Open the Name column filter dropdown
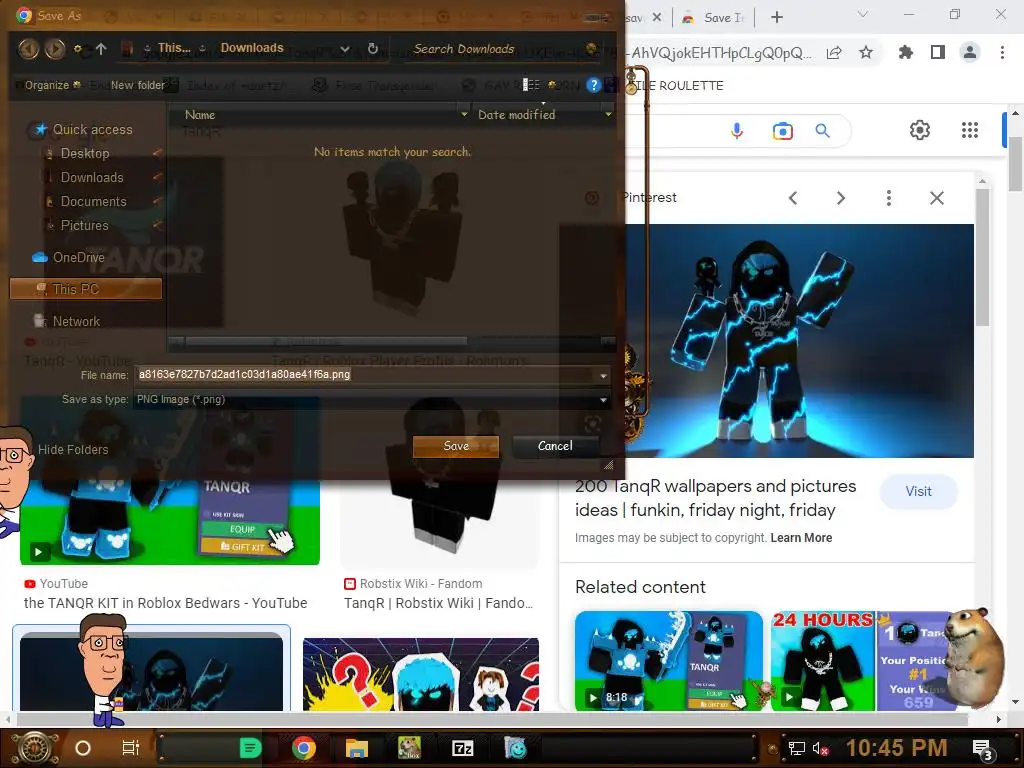This screenshot has width=1024, height=768. [x=464, y=114]
